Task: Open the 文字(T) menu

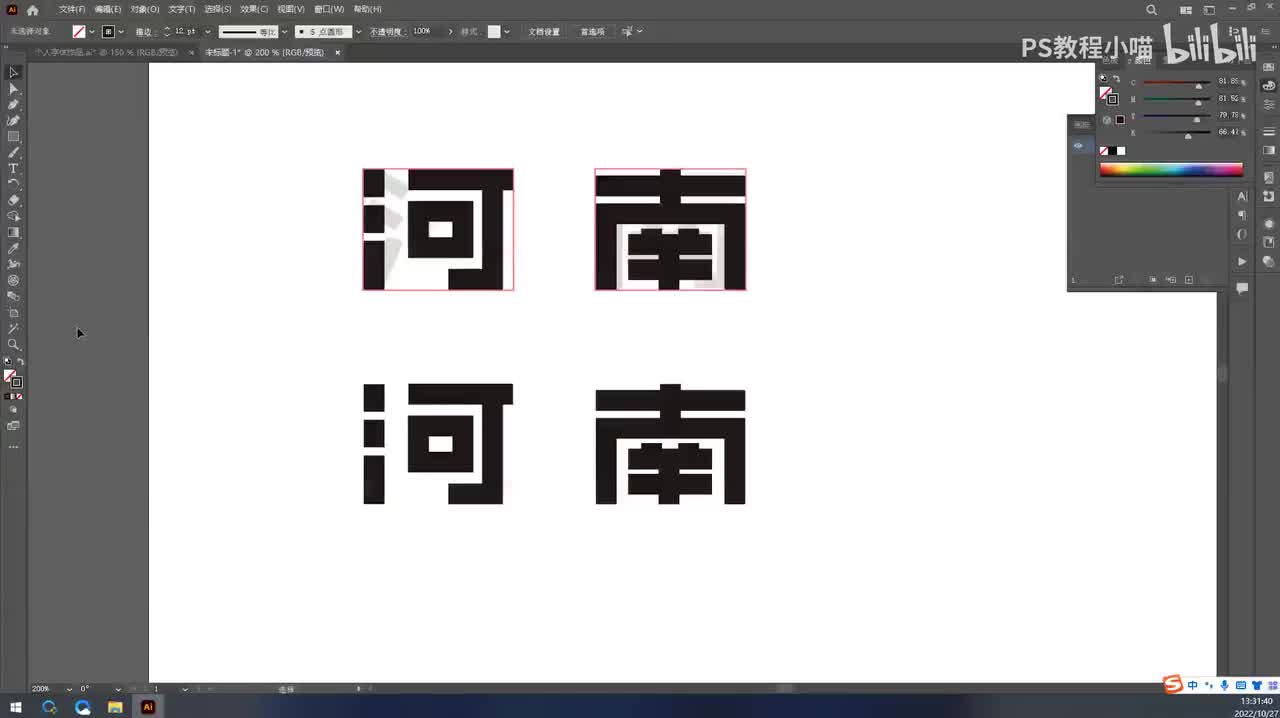Action: click(x=182, y=9)
